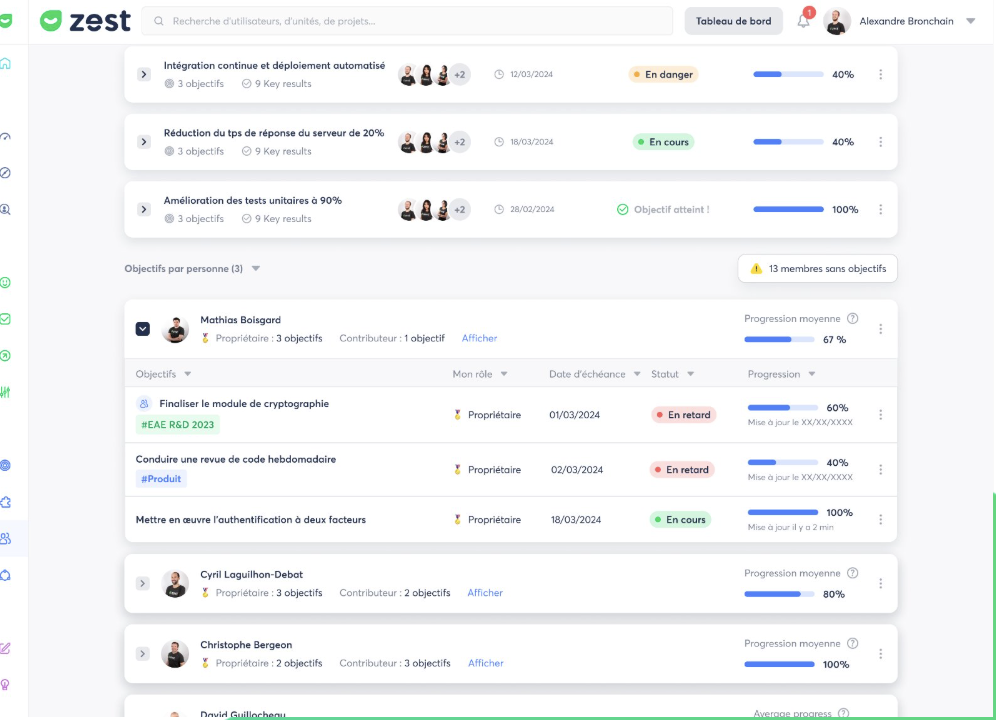This screenshot has width=996, height=720.
Task: Select the puzzle piece sidebar icon
Action: (6, 502)
